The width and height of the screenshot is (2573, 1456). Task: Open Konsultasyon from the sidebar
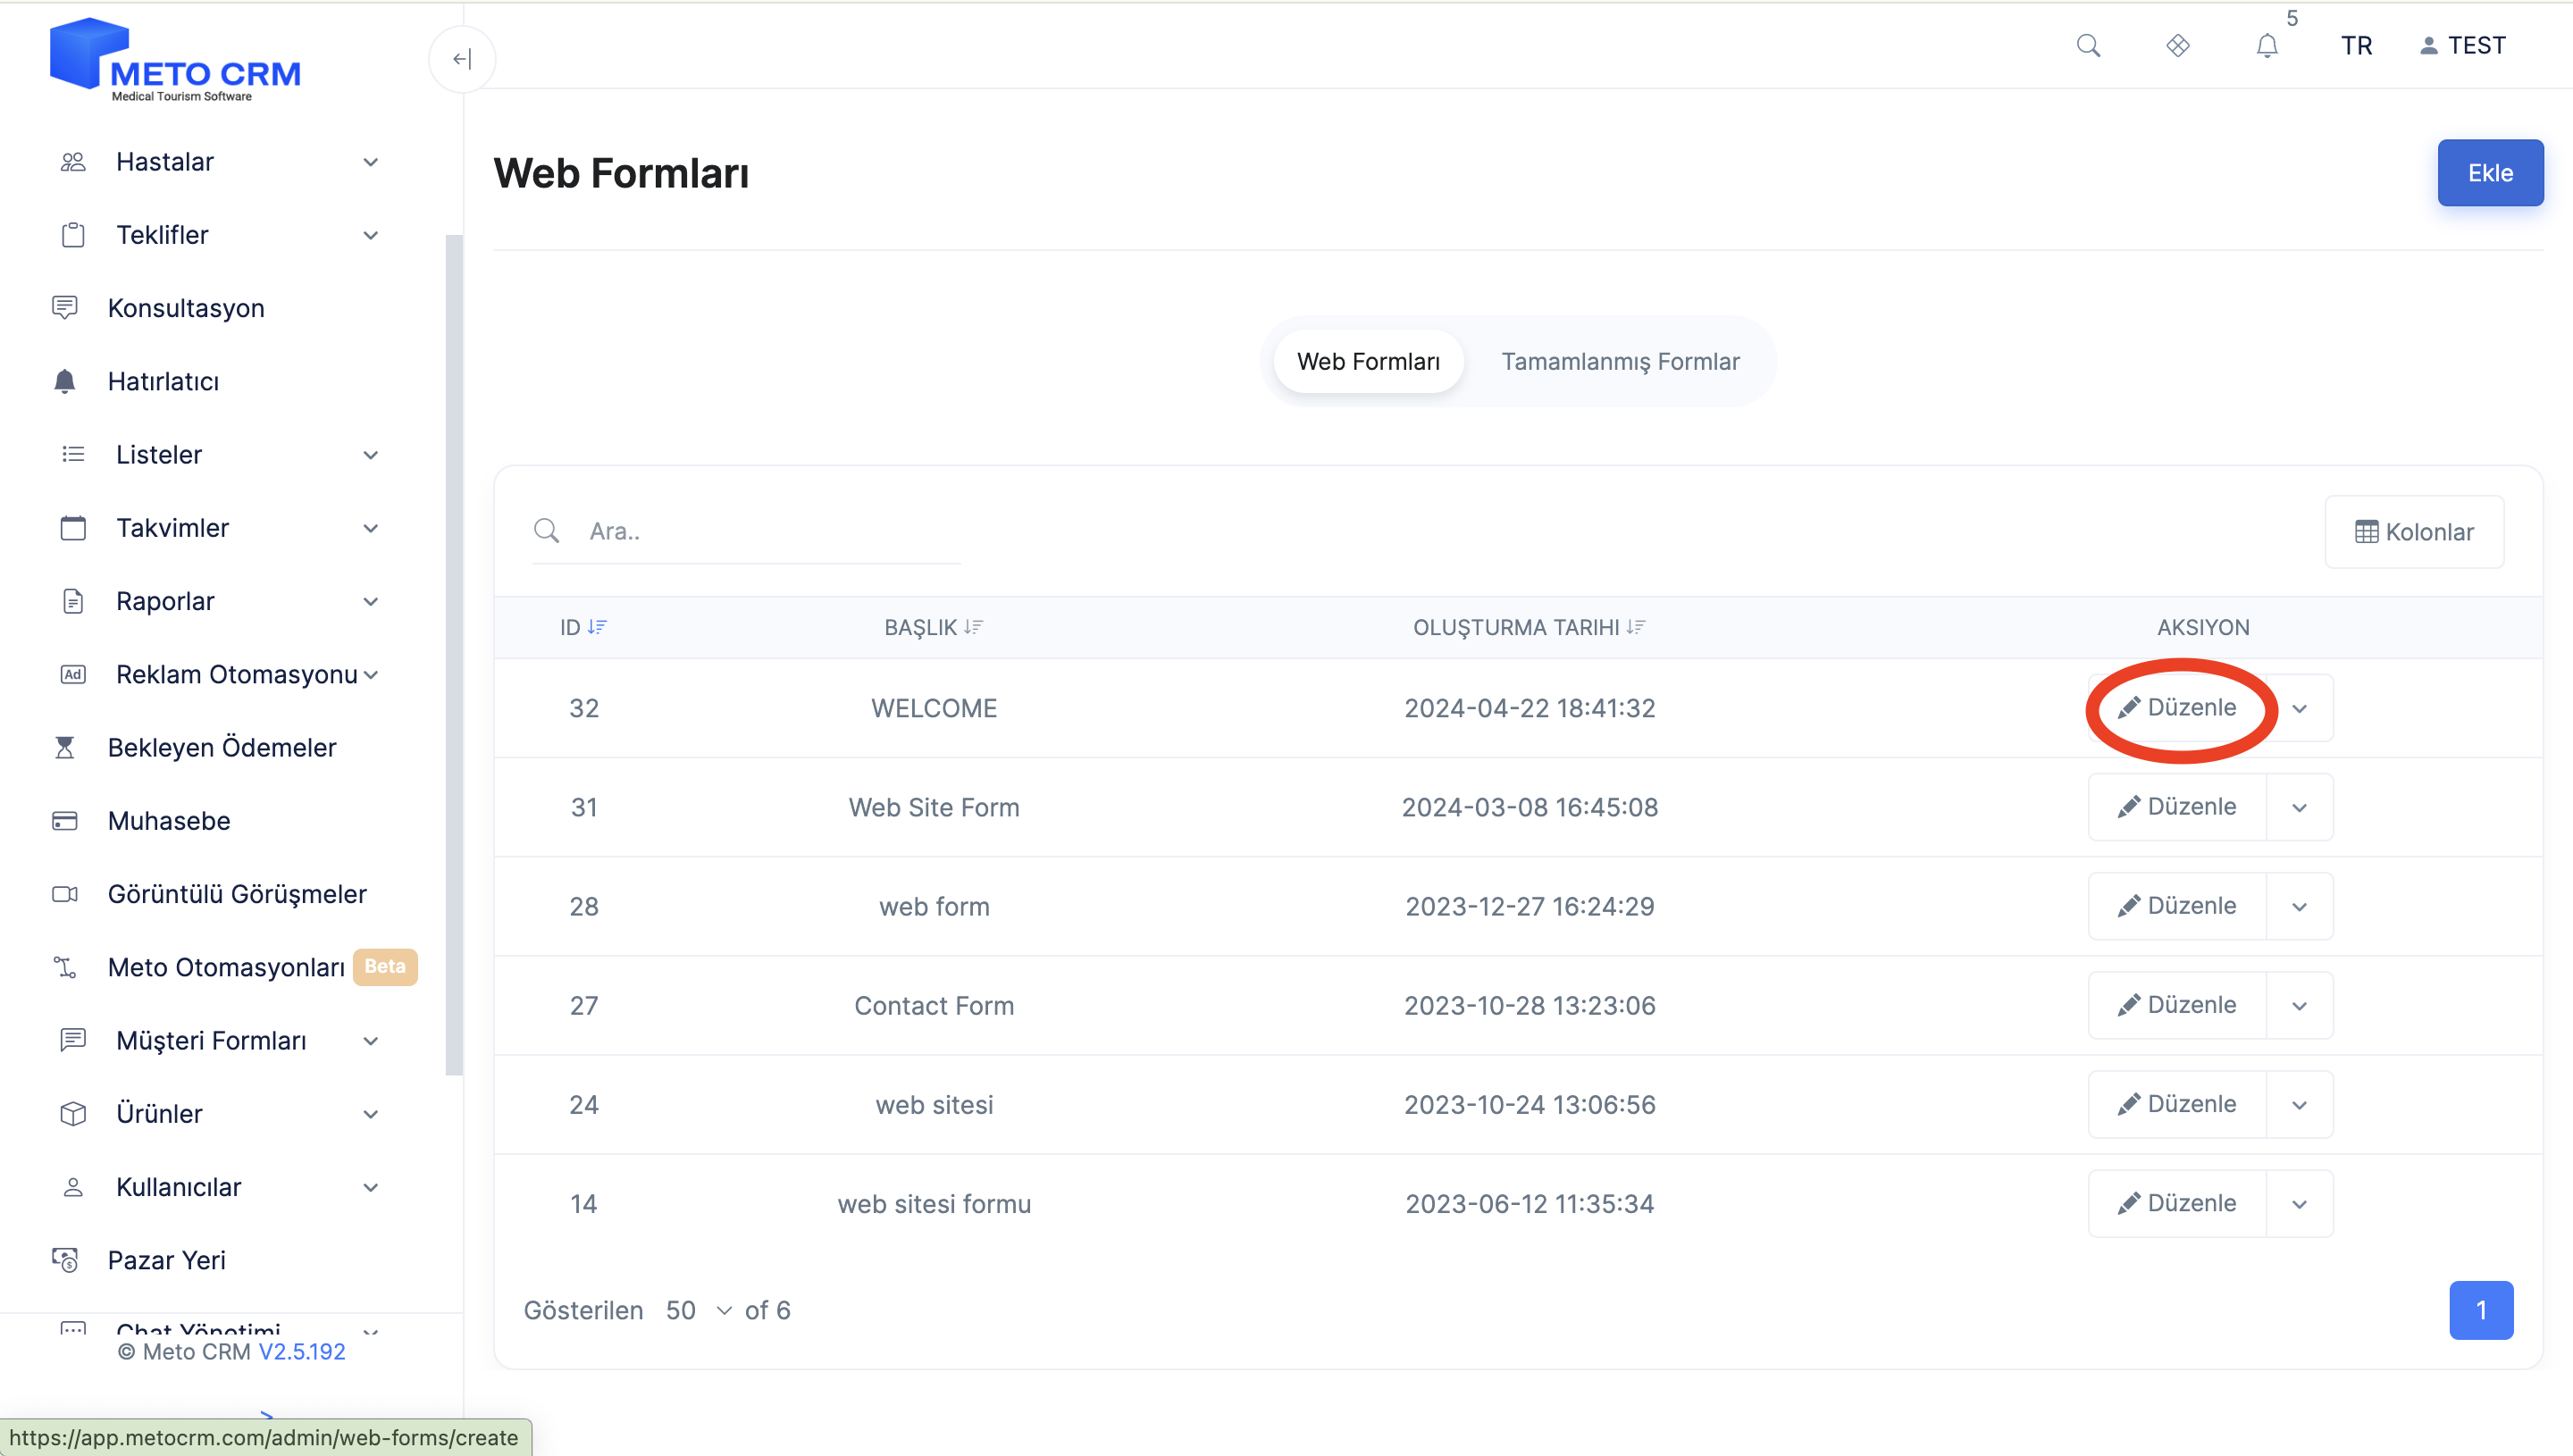click(x=186, y=308)
